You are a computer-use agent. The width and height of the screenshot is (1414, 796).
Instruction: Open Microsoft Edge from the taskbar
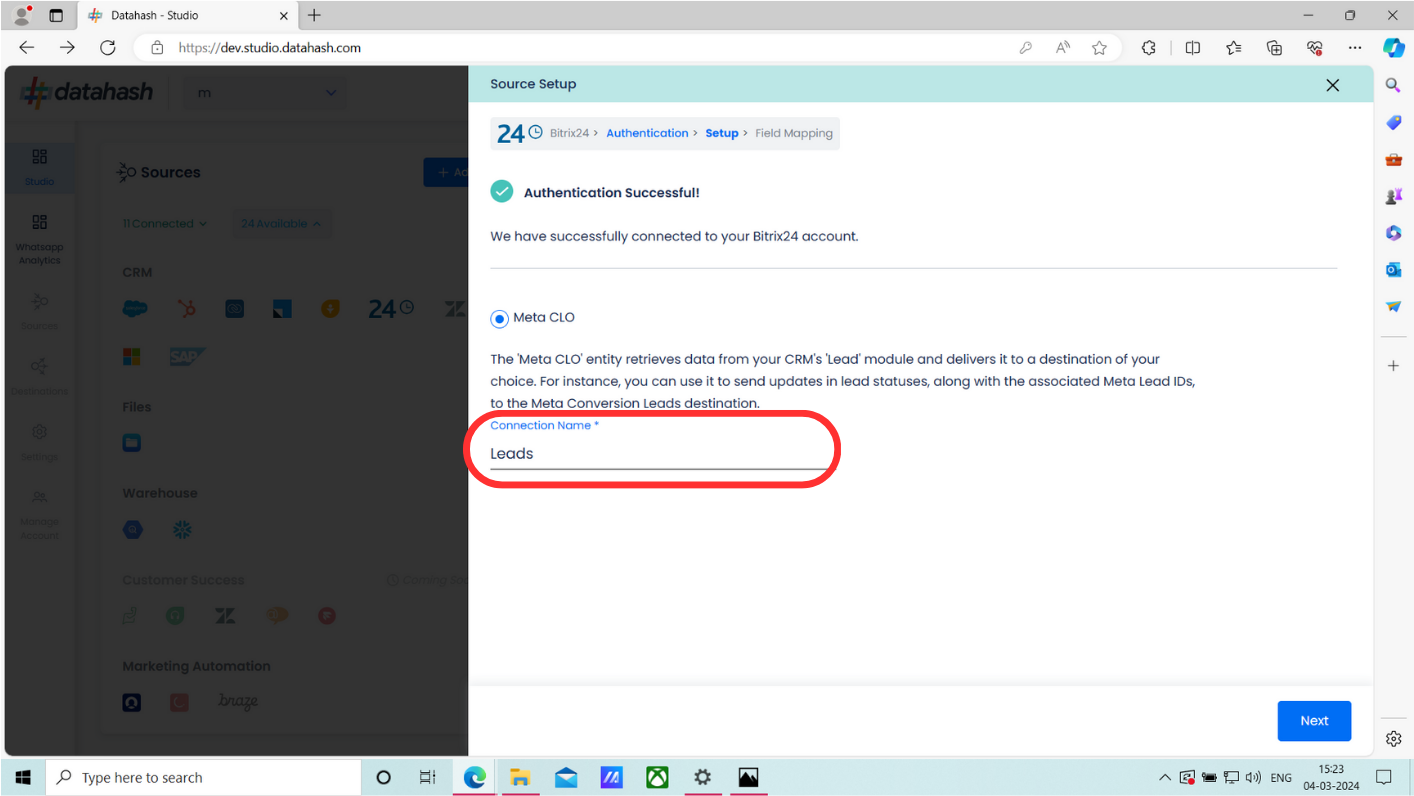coord(474,777)
